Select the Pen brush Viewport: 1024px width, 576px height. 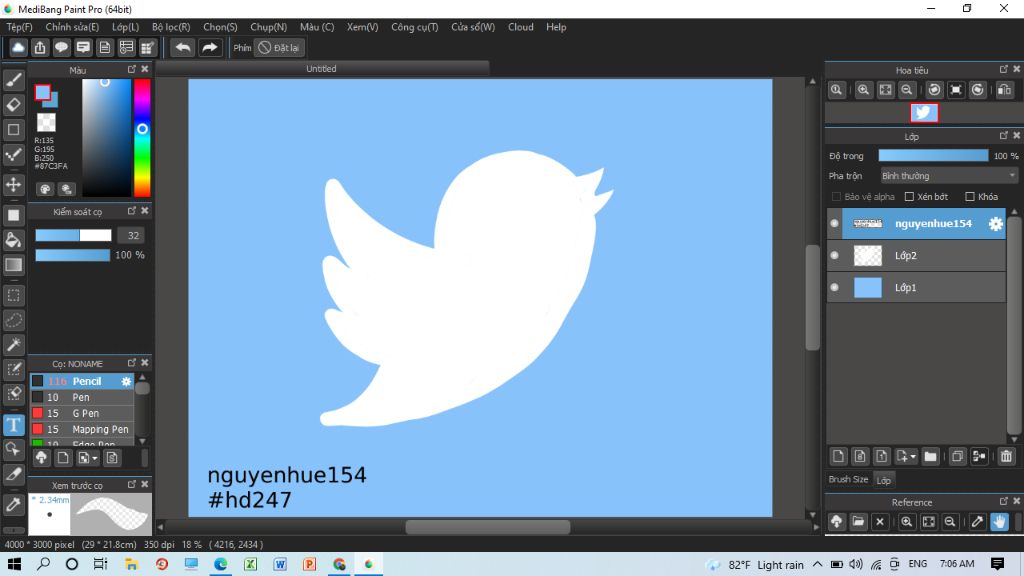tap(82, 397)
